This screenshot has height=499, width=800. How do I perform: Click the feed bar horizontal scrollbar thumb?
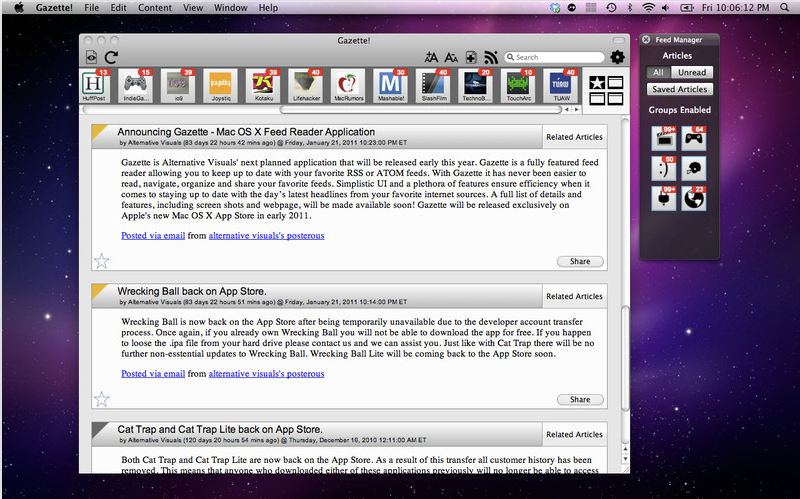pos(421,110)
